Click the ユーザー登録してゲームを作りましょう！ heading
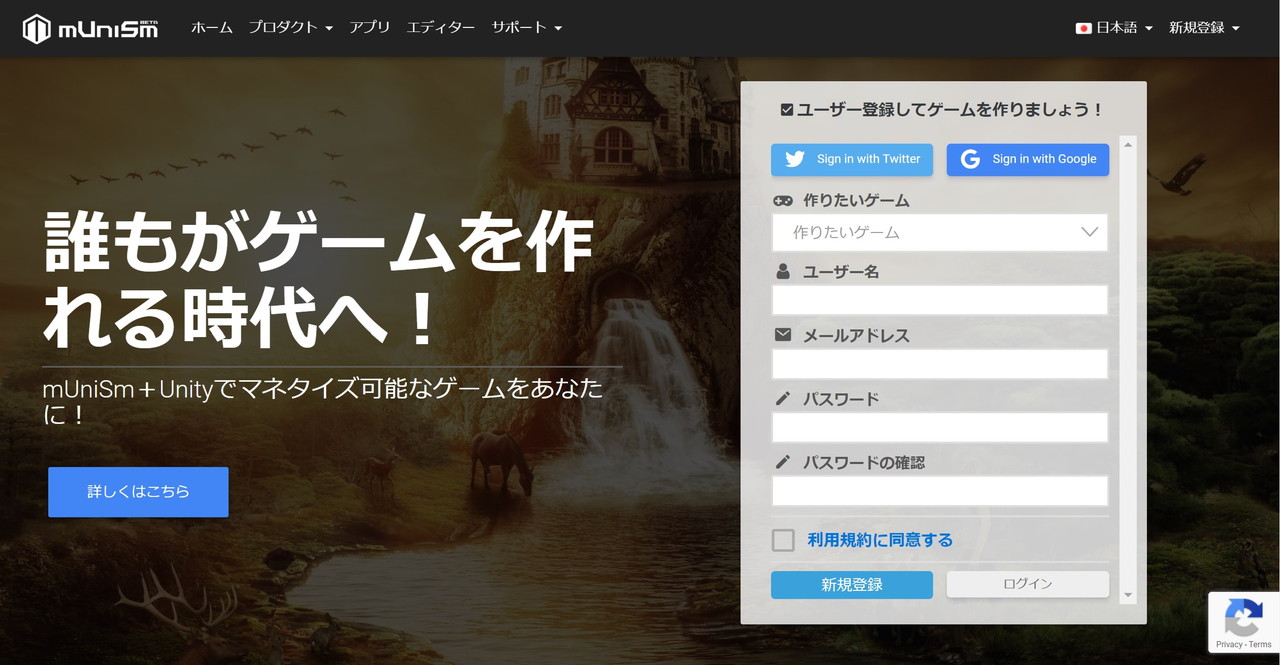 click(x=950, y=110)
